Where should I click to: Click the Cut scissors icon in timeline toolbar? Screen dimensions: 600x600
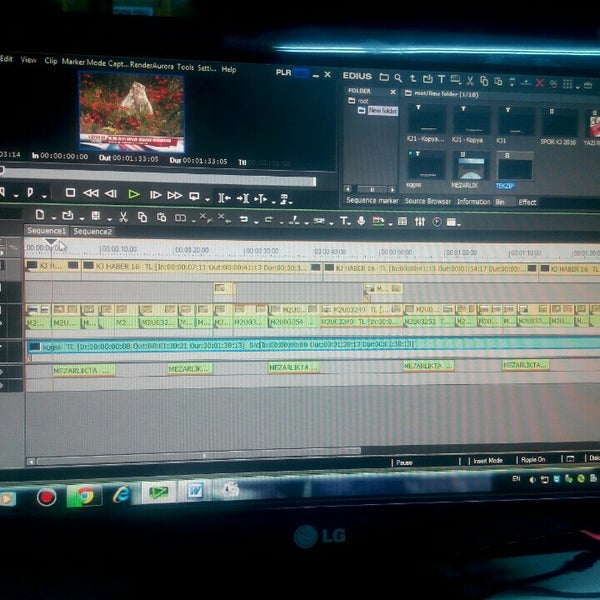[123, 217]
